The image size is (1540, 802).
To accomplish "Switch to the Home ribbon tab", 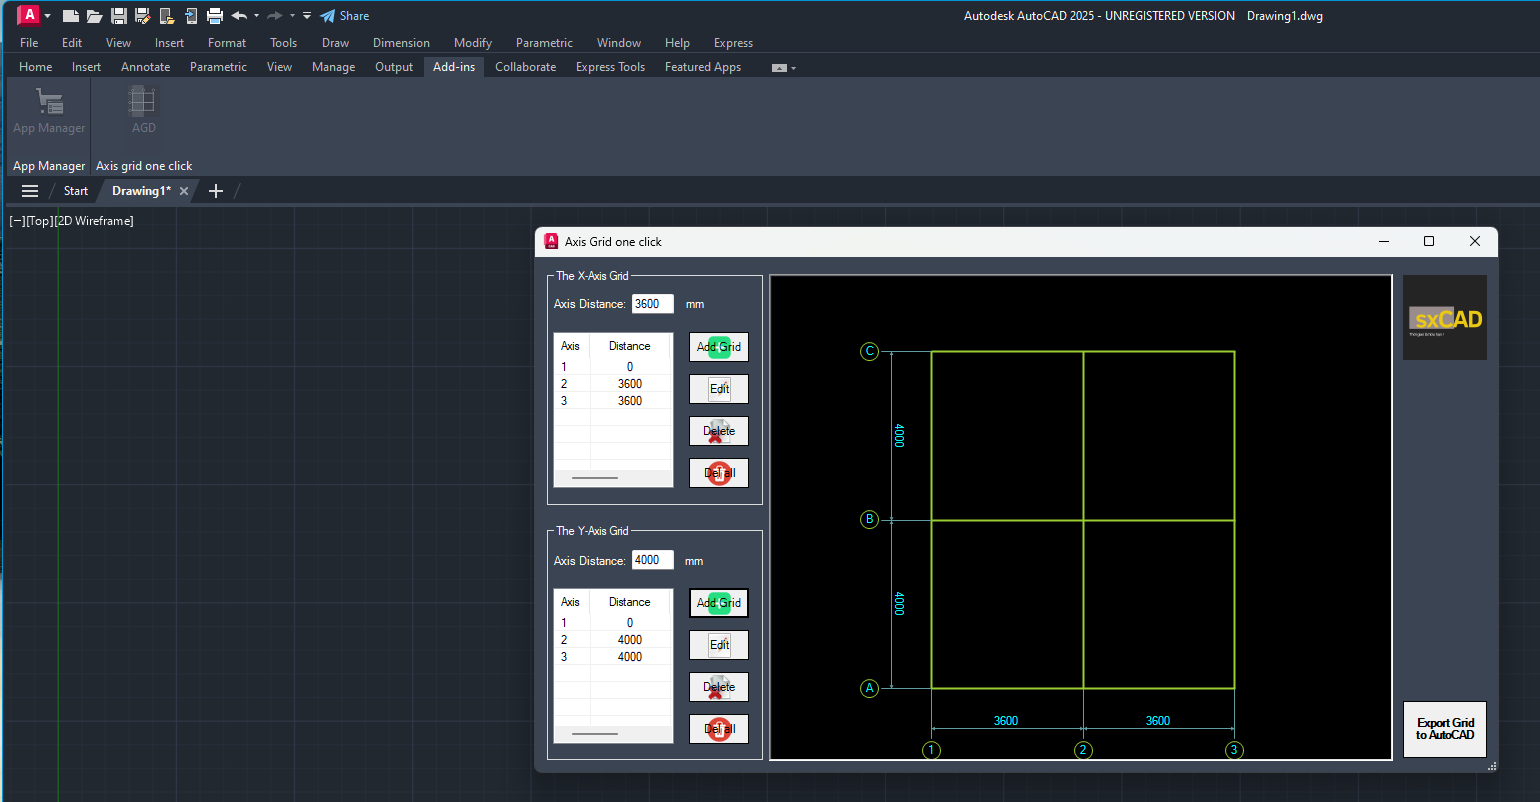I will [x=36, y=67].
